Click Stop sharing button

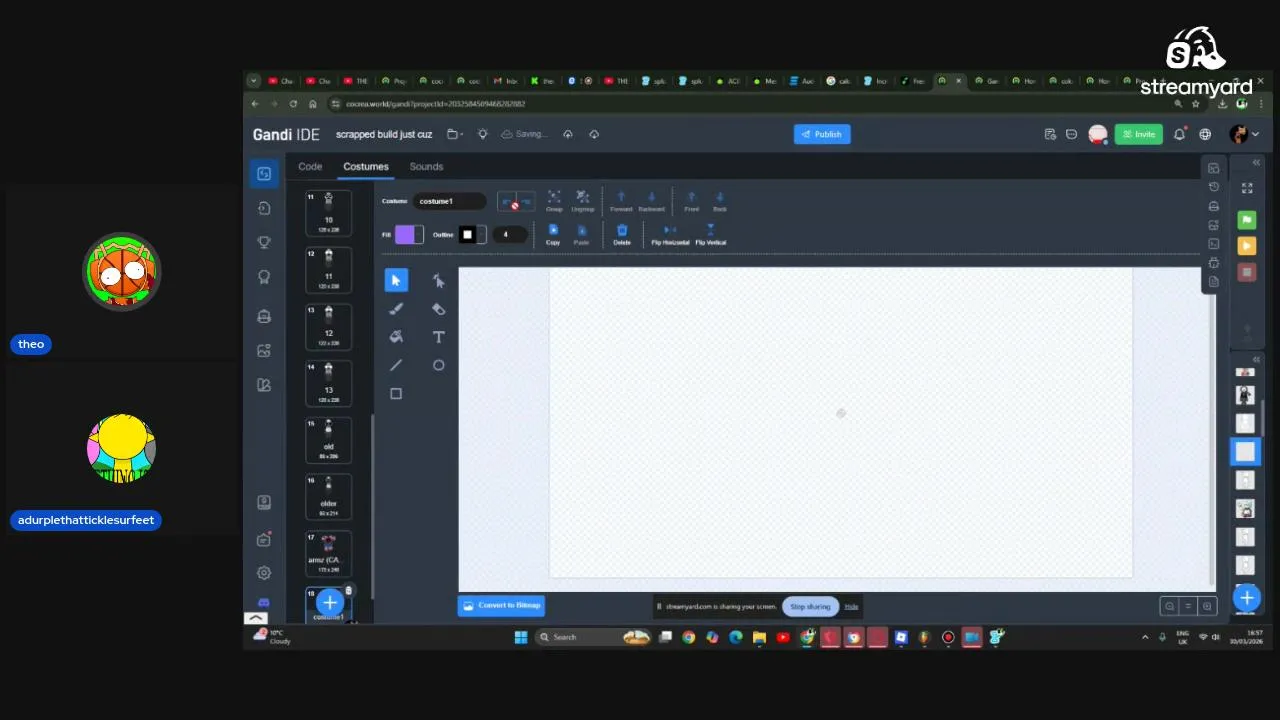click(x=810, y=606)
